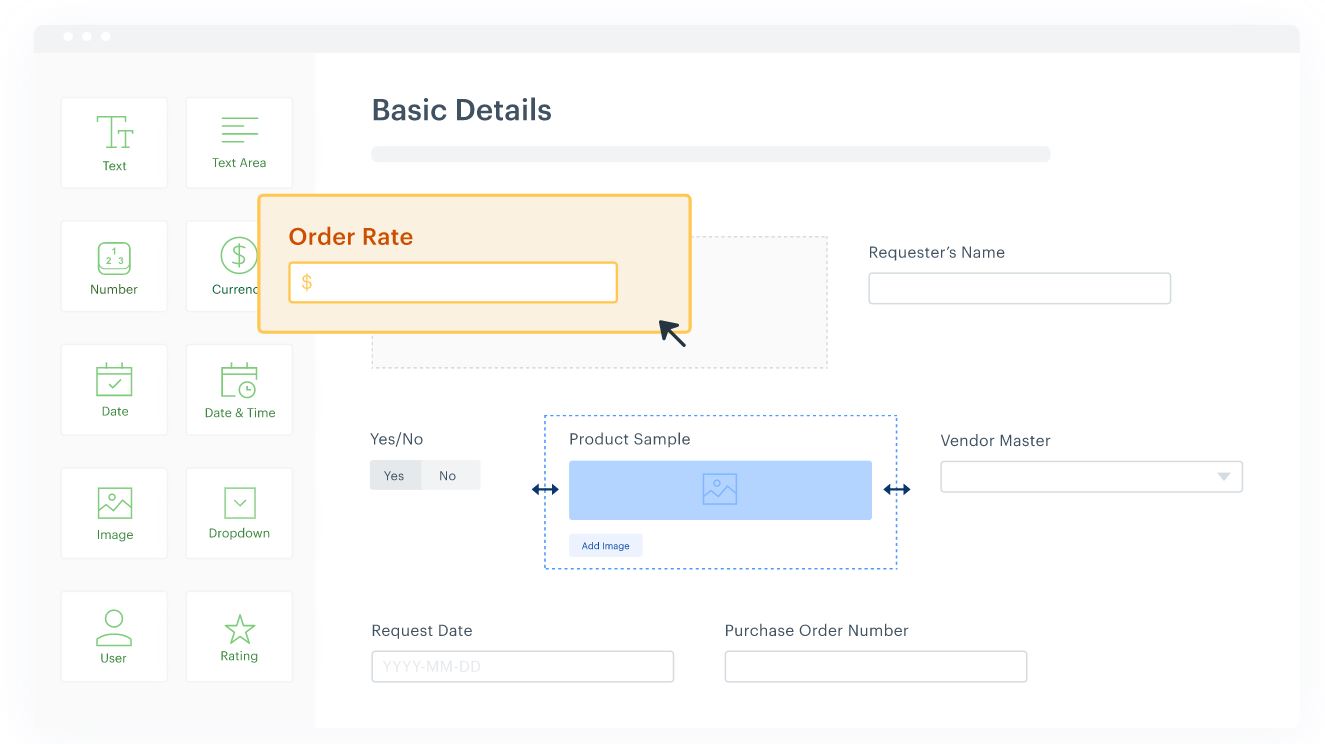The image size is (1325, 744).
Task: Toggle Yes in the Yes/No field
Action: pyautogui.click(x=395, y=475)
